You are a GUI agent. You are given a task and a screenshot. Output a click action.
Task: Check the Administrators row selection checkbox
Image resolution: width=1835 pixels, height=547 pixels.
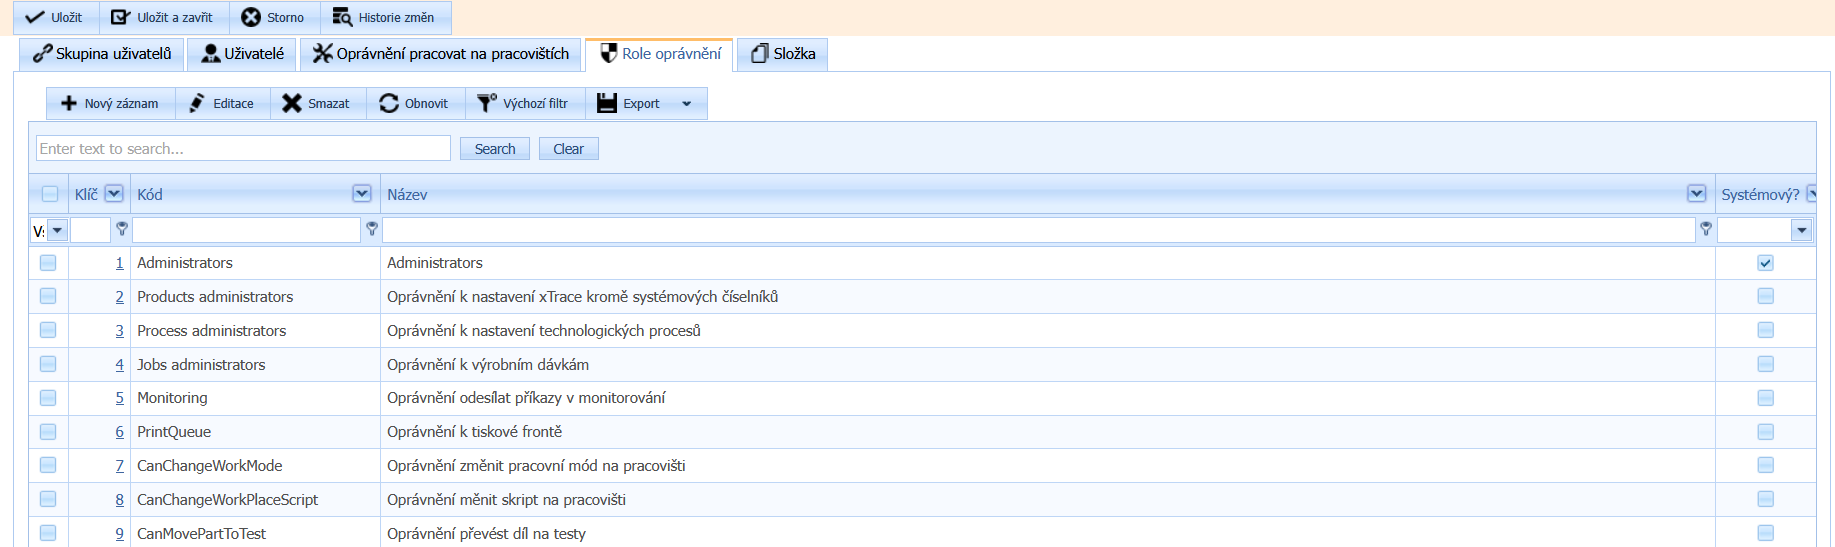(48, 263)
